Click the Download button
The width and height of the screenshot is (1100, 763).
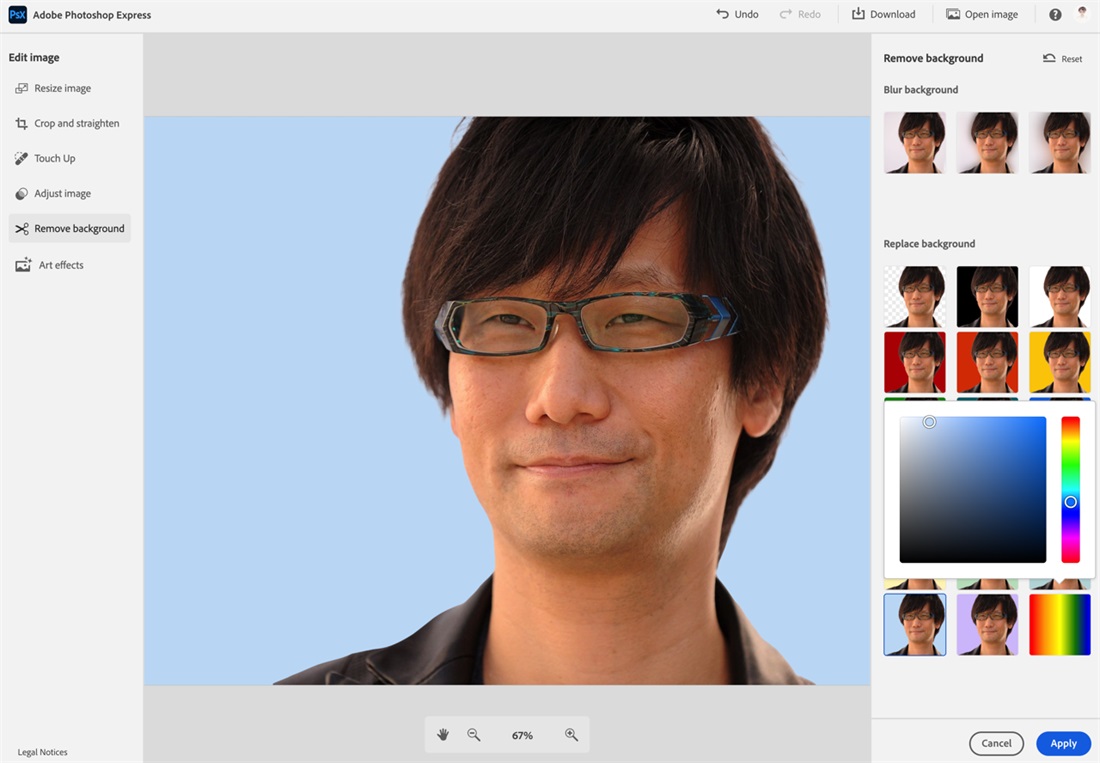coord(883,14)
